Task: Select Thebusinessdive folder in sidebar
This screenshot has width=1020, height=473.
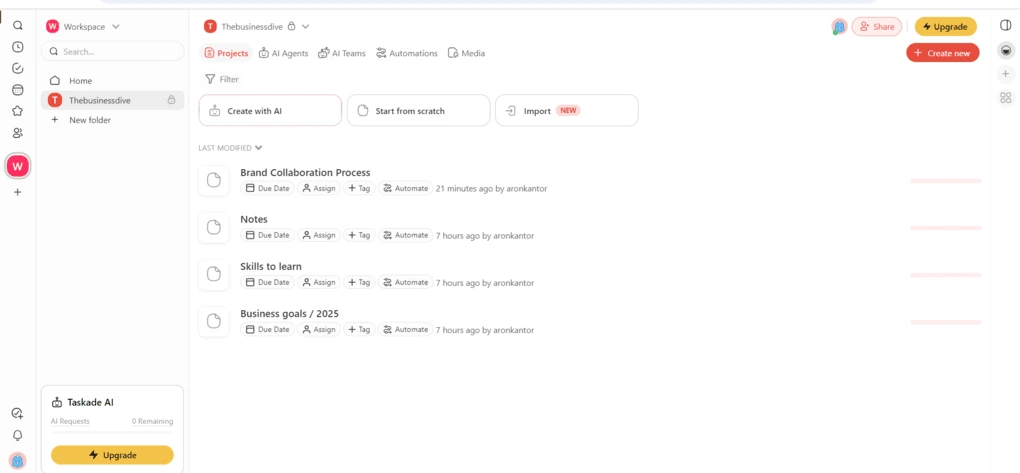Action: (x=113, y=100)
